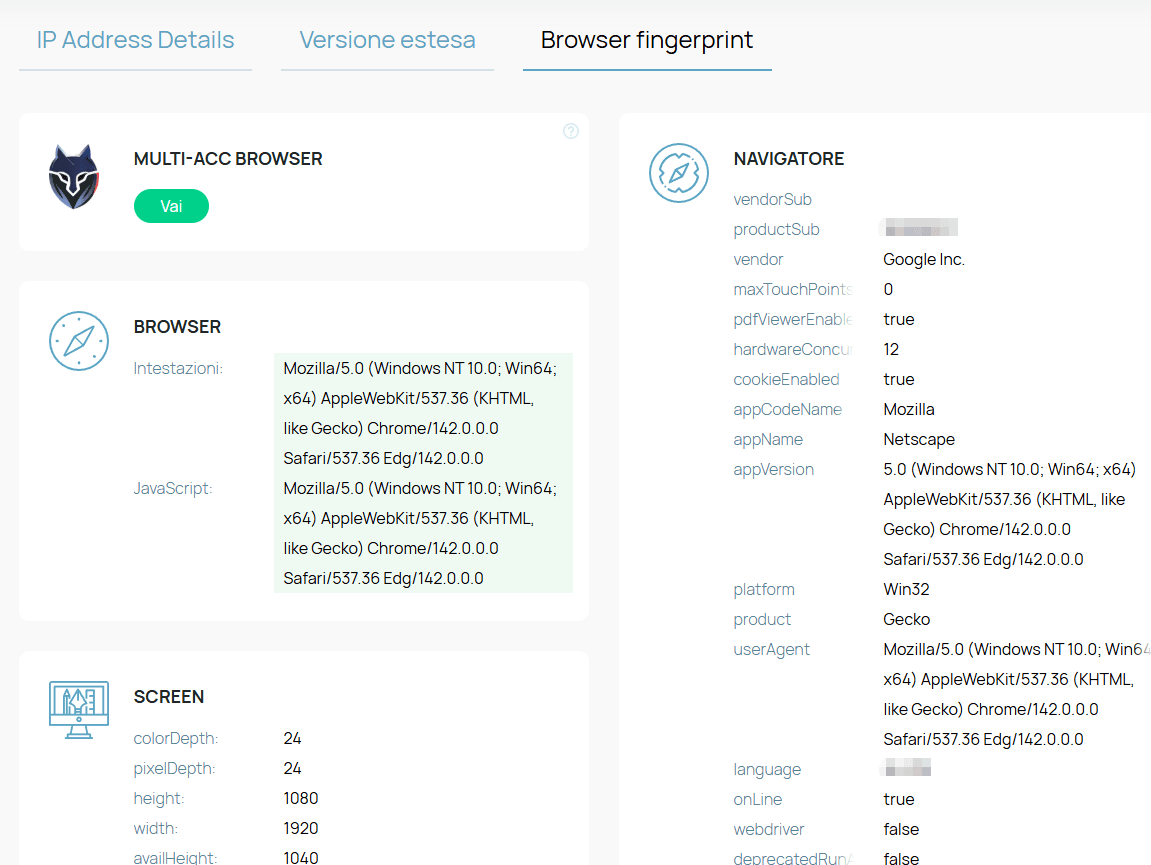Click the blurred language value
Image resolution: width=1151 pixels, height=865 pixels.
(x=907, y=769)
